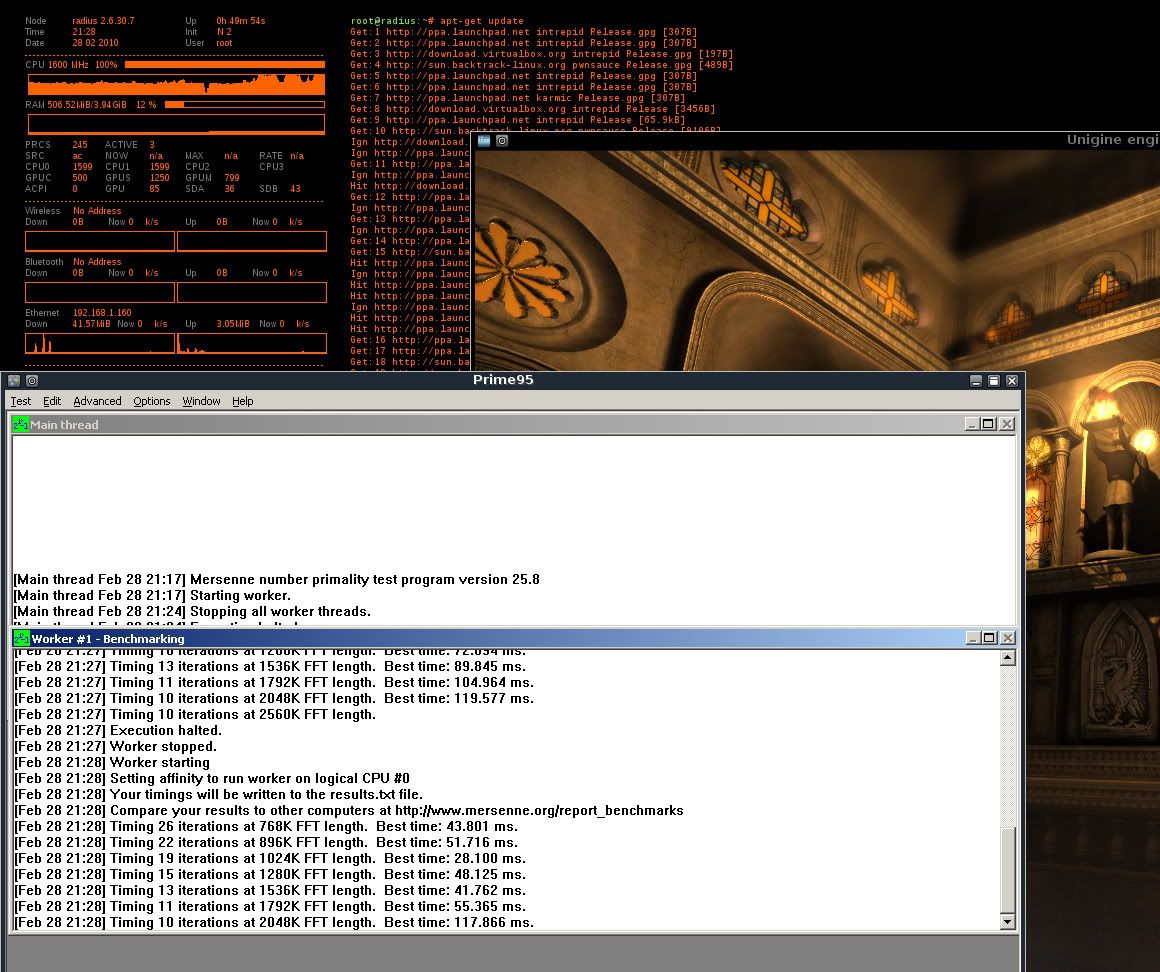
Task: Click the leftmost Prime95 title bar icon
Action: [14, 381]
